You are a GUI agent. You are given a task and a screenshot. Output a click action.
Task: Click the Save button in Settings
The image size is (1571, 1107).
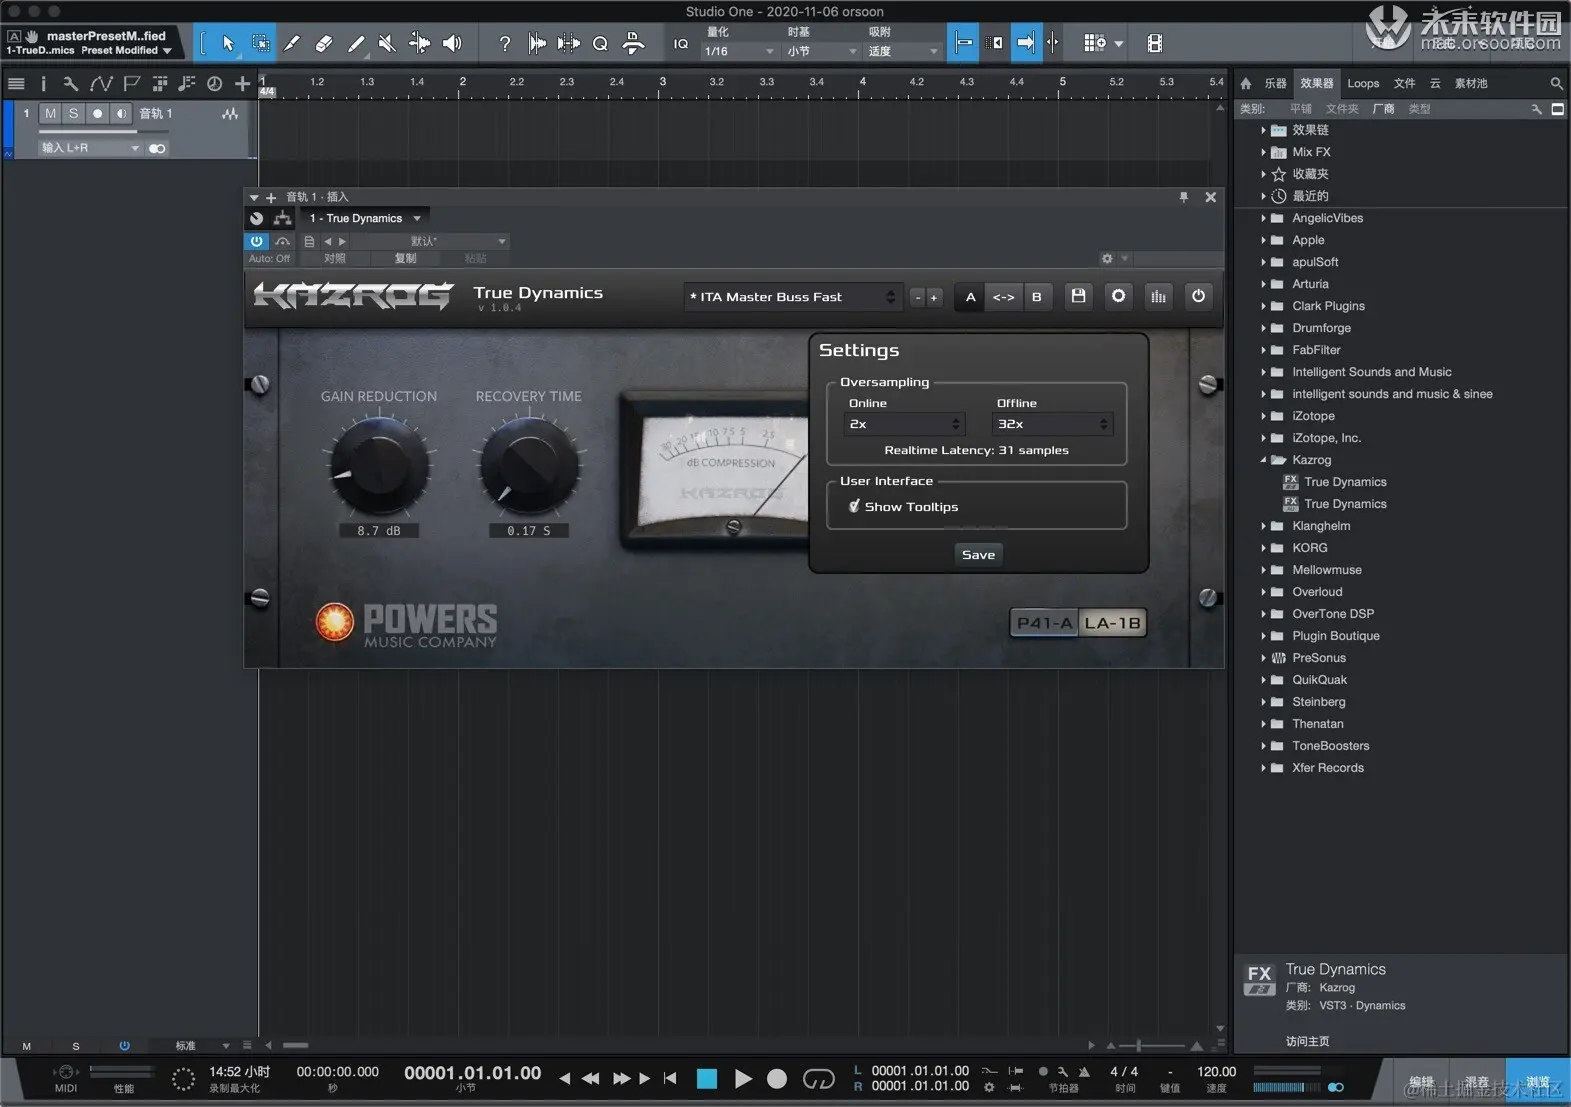(978, 555)
